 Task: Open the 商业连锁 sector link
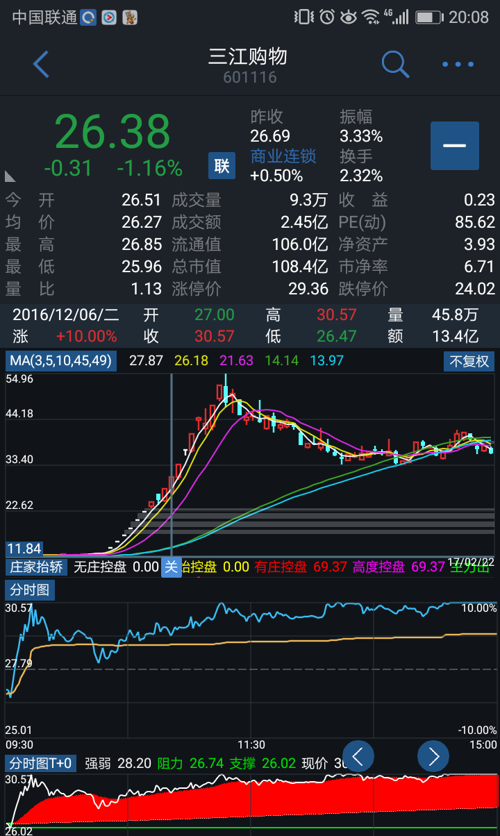pos(283,156)
